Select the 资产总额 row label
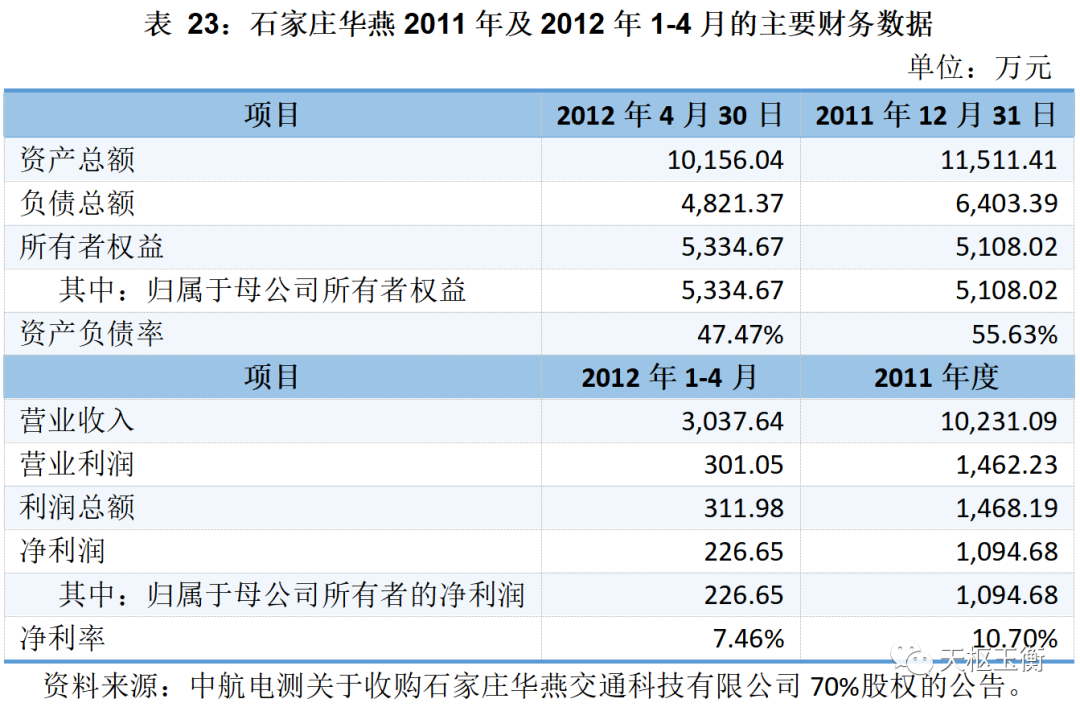 [x=77, y=160]
